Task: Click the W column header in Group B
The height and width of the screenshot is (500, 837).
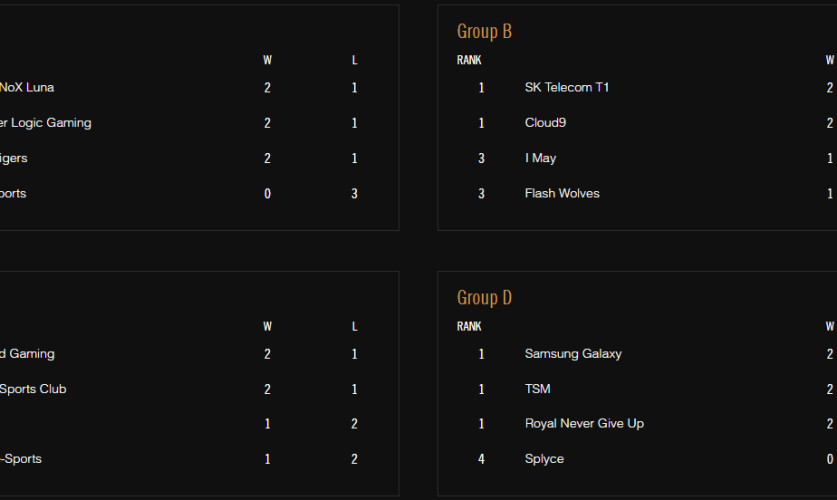Action: point(829,60)
